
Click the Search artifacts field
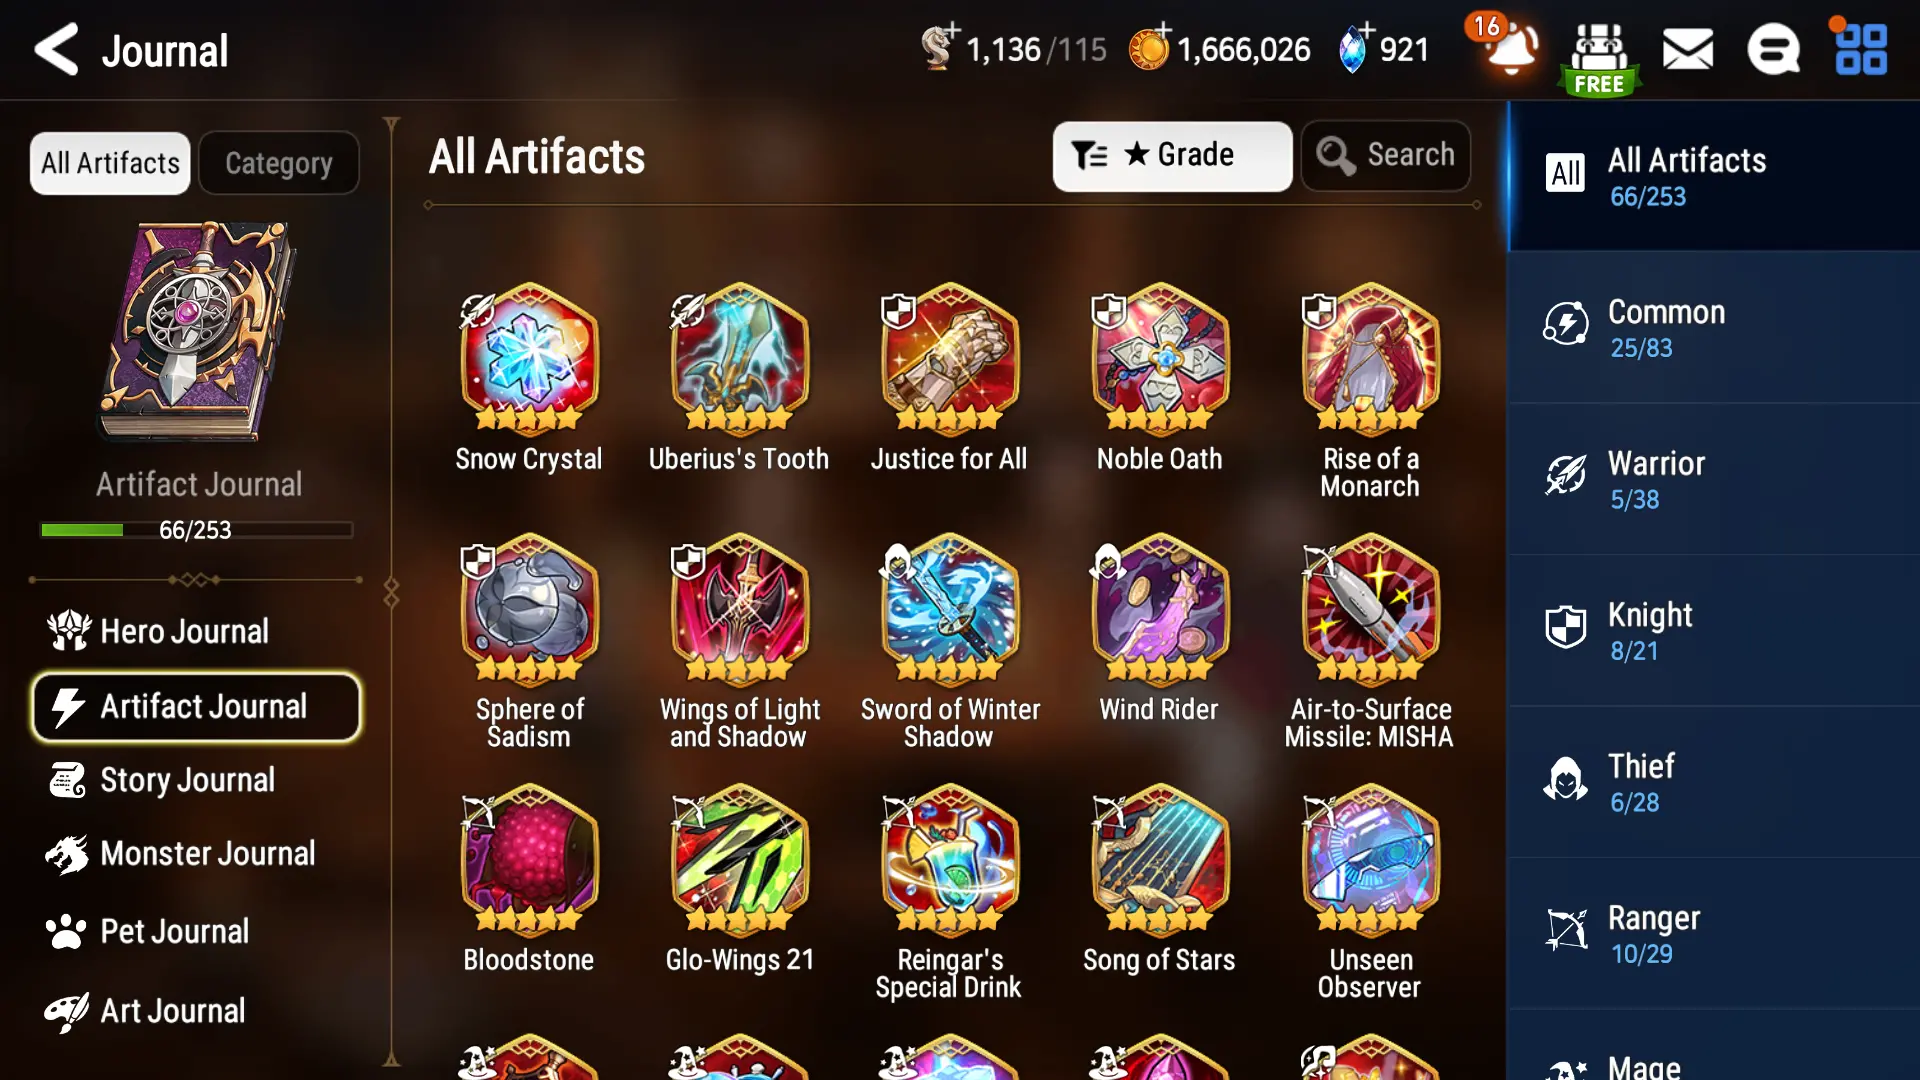1386,156
